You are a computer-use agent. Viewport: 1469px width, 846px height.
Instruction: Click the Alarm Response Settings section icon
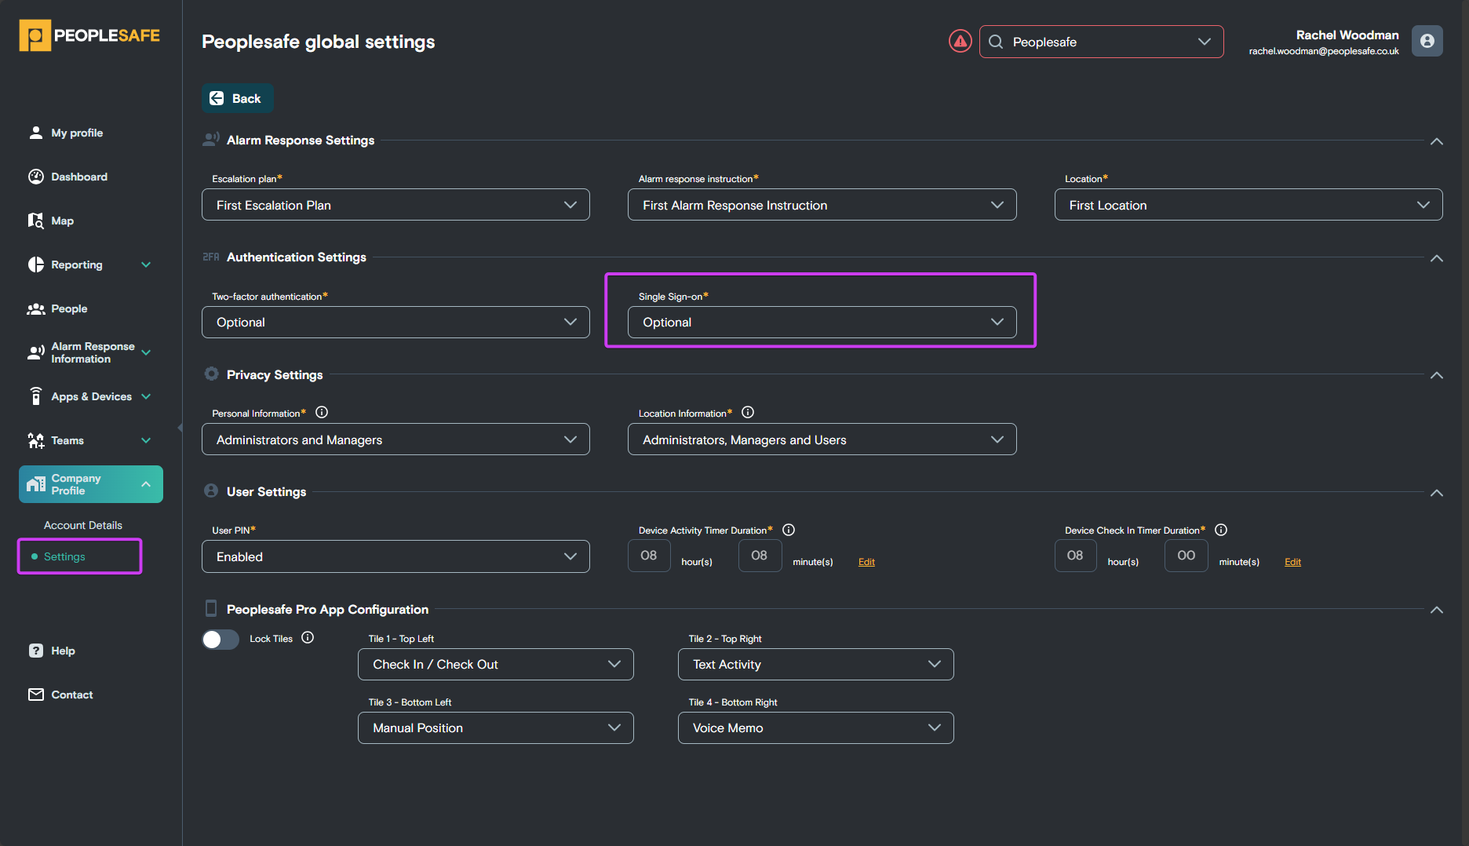(211, 140)
